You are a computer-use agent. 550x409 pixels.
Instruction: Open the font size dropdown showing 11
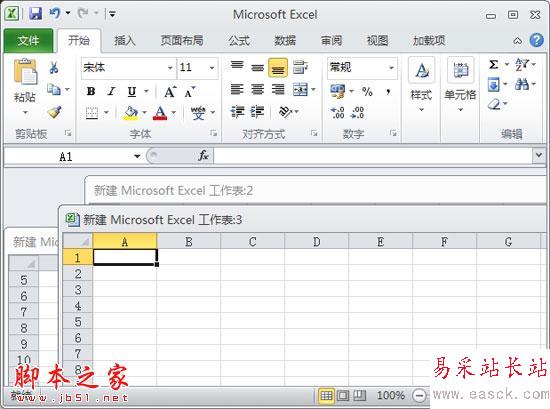(212, 68)
